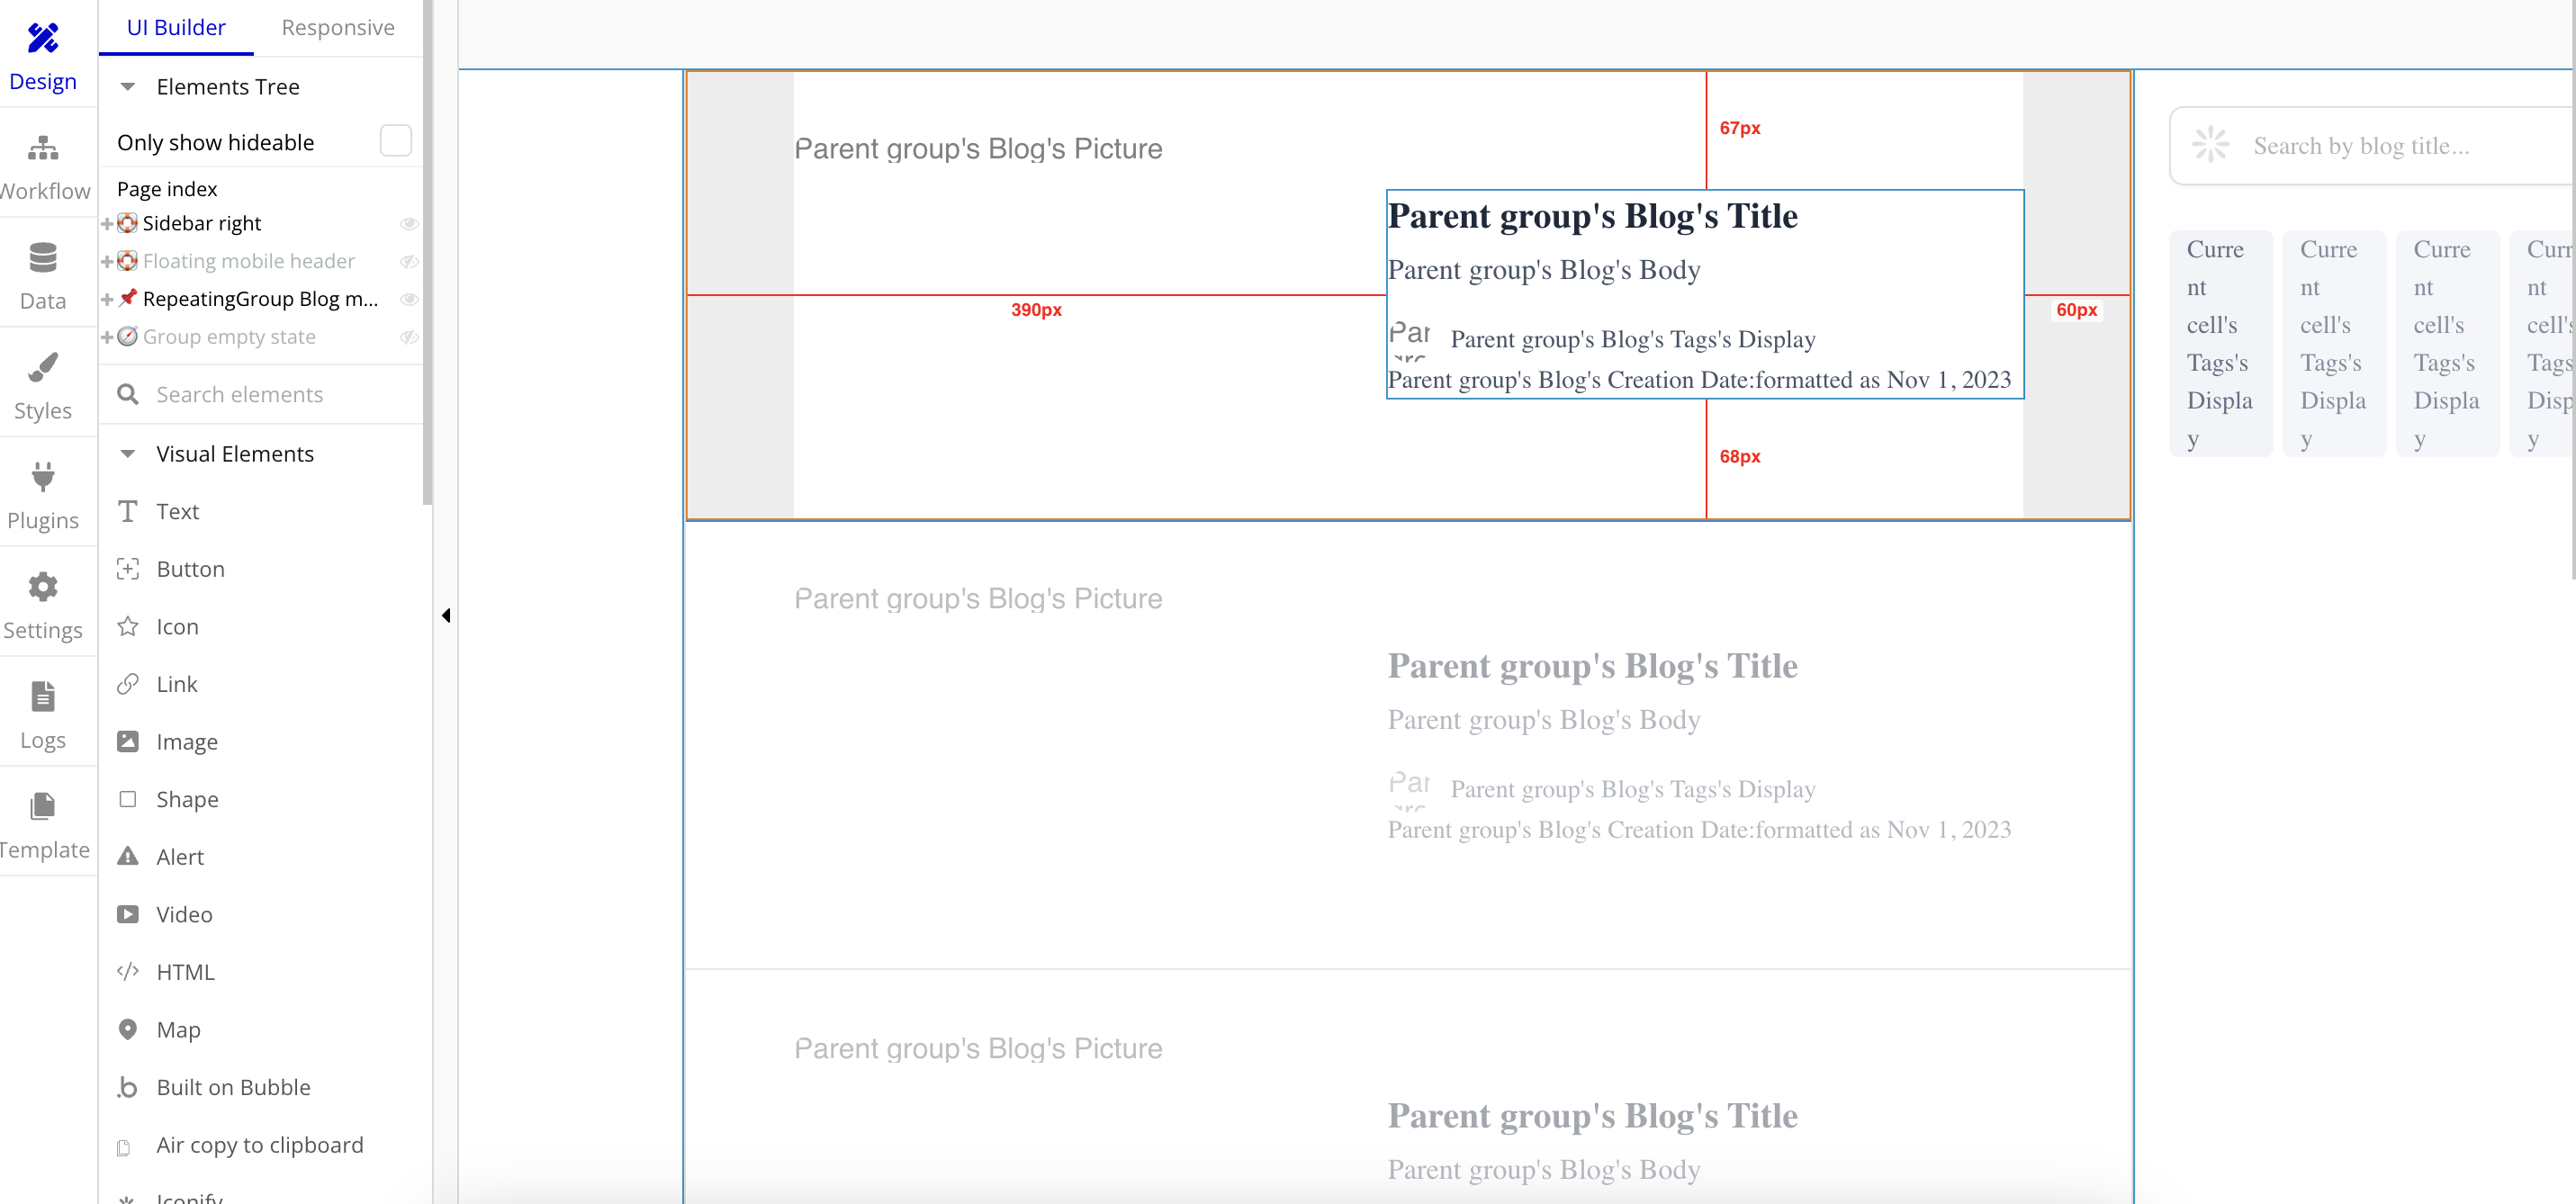This screenshot has height=1204, width=2576.
Task: Open the Data section icon
Action: pyautogui.click(x=43, y=258)
